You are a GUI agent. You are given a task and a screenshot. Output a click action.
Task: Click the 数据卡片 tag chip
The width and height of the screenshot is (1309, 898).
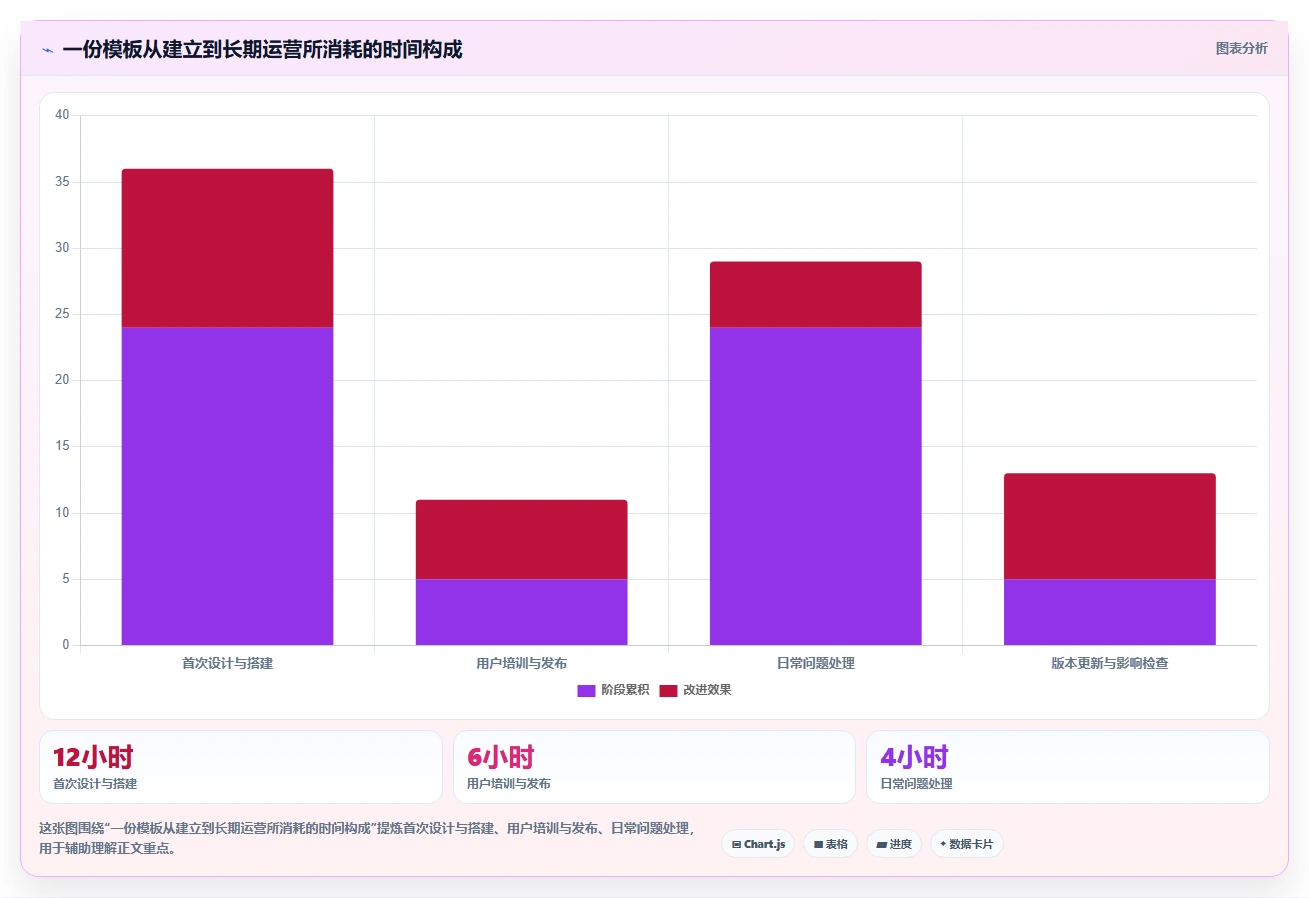pyautogui.click(x=966, y=844)
